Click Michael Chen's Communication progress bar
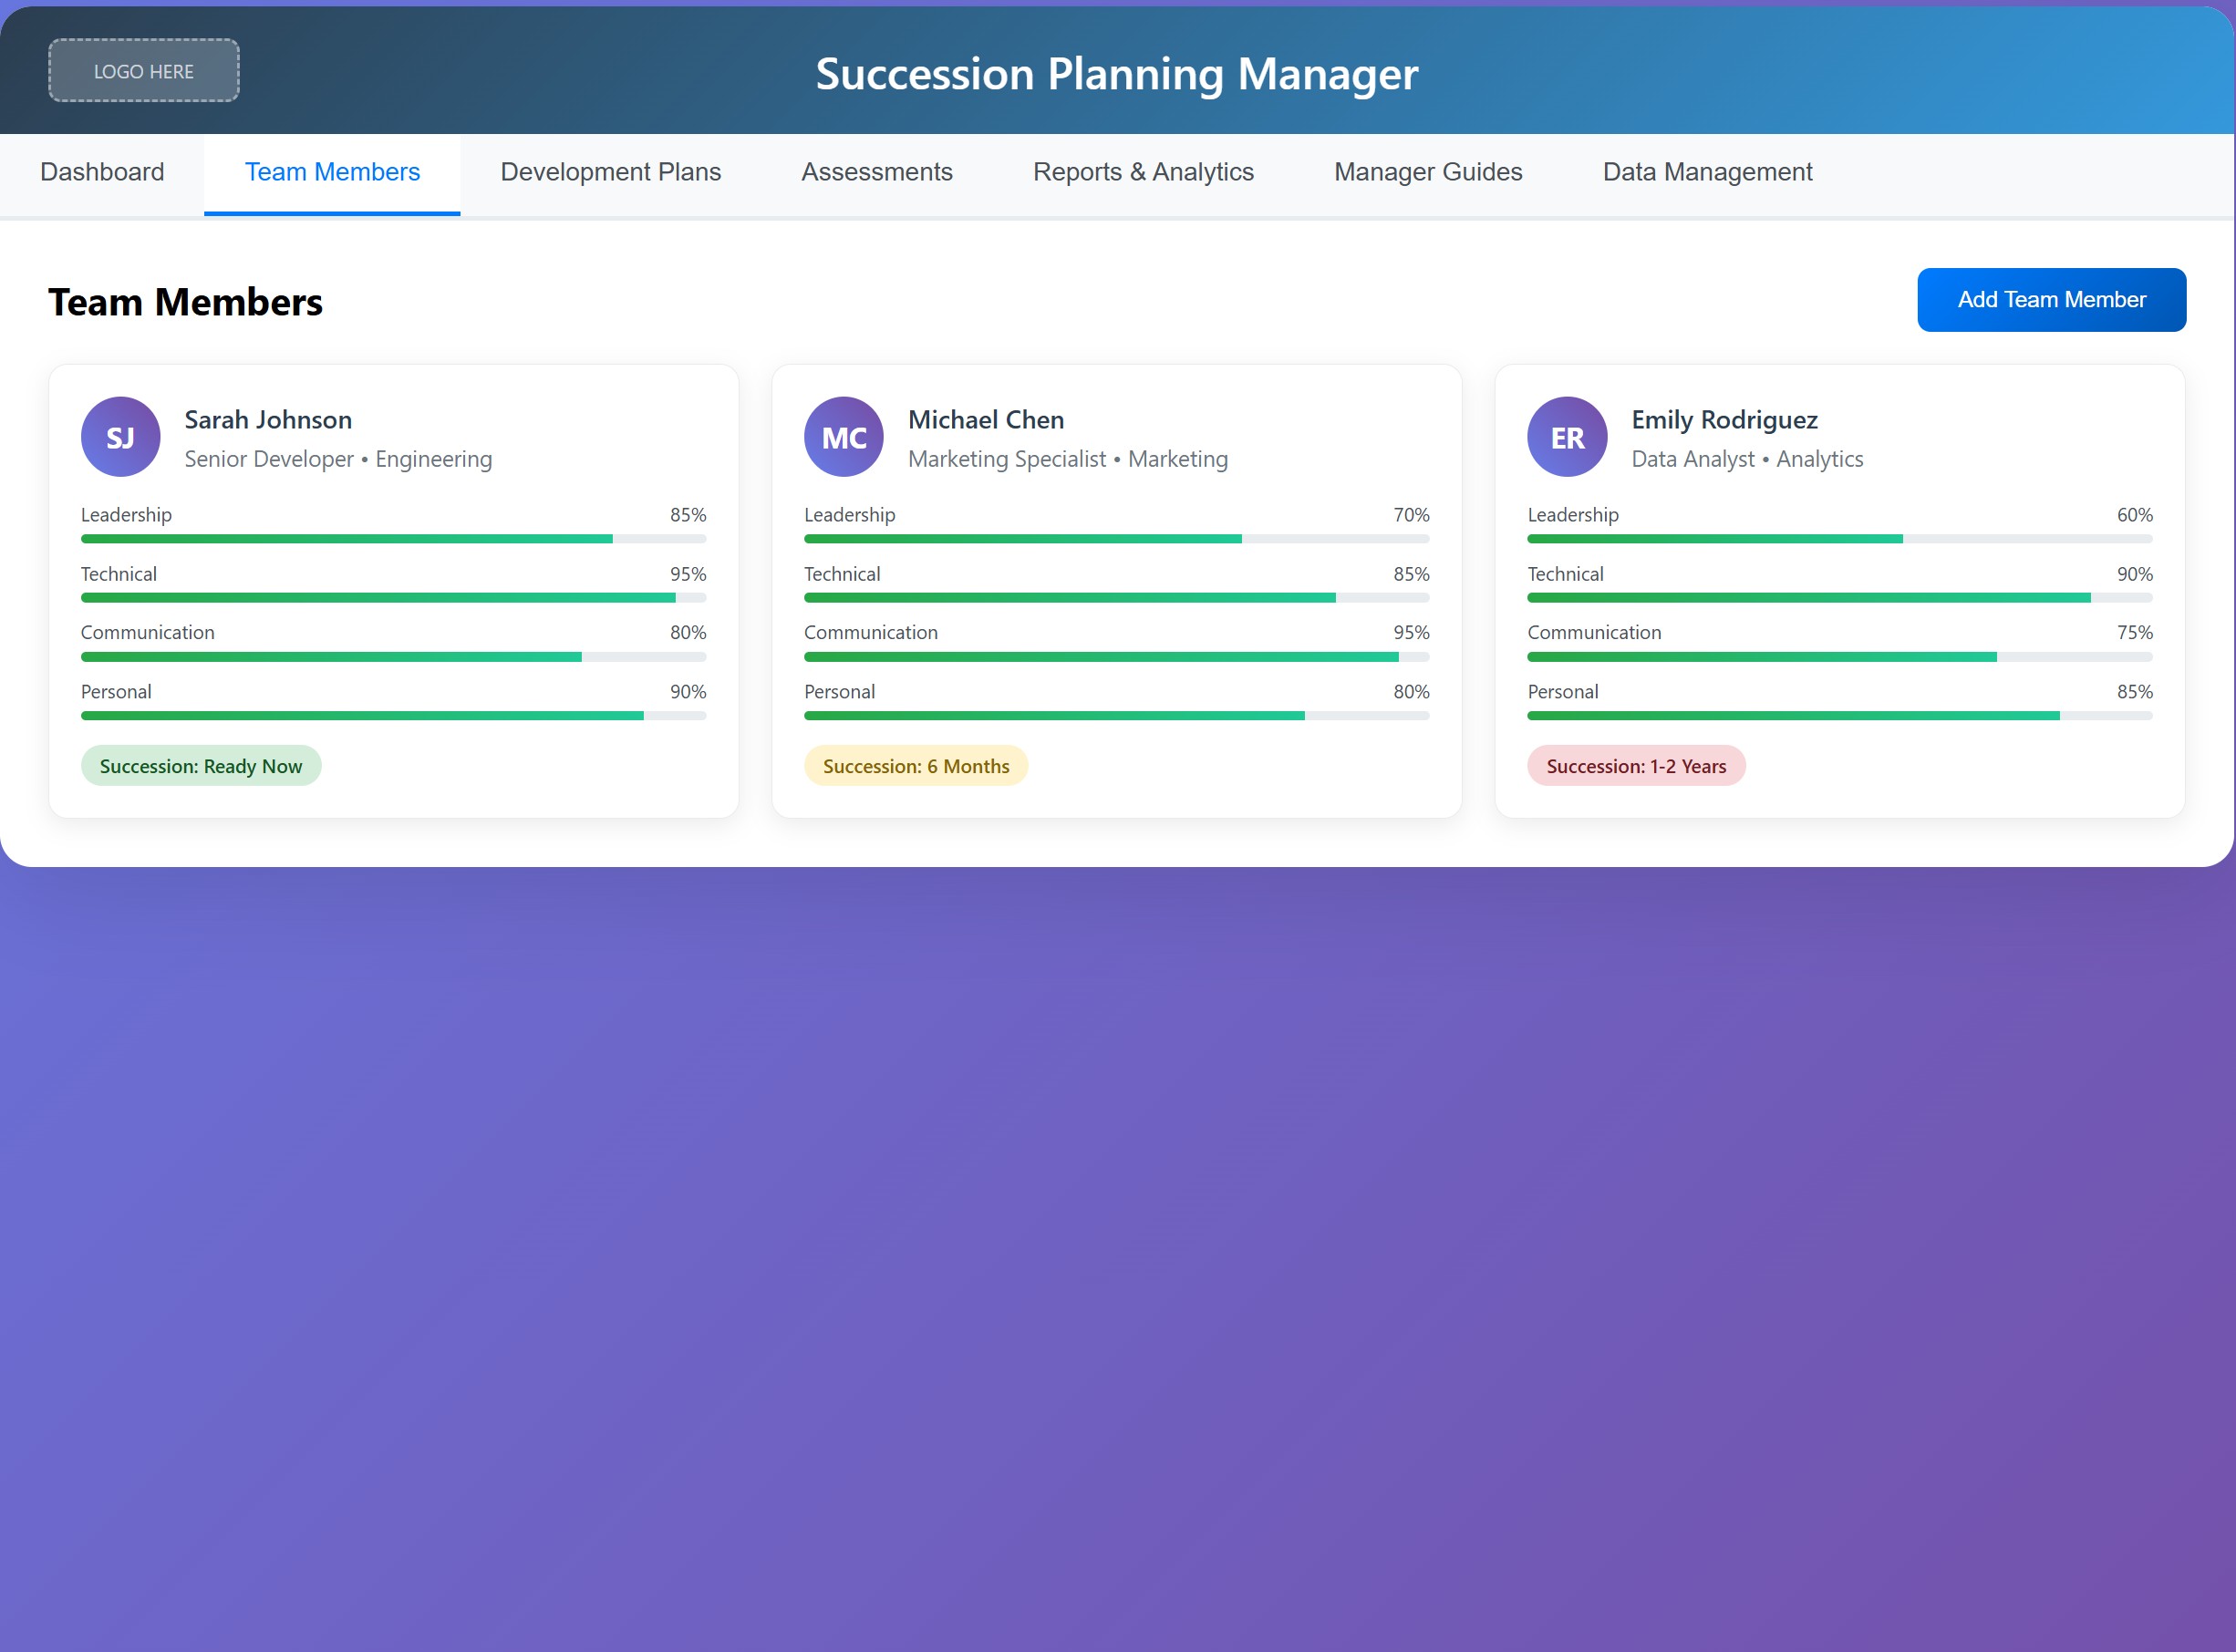 tap(1117, 656)
